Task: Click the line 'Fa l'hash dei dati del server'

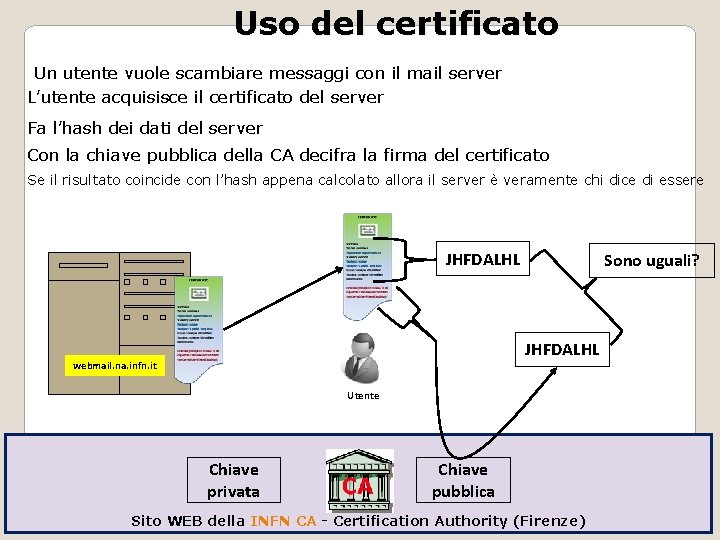Action: 145,128
